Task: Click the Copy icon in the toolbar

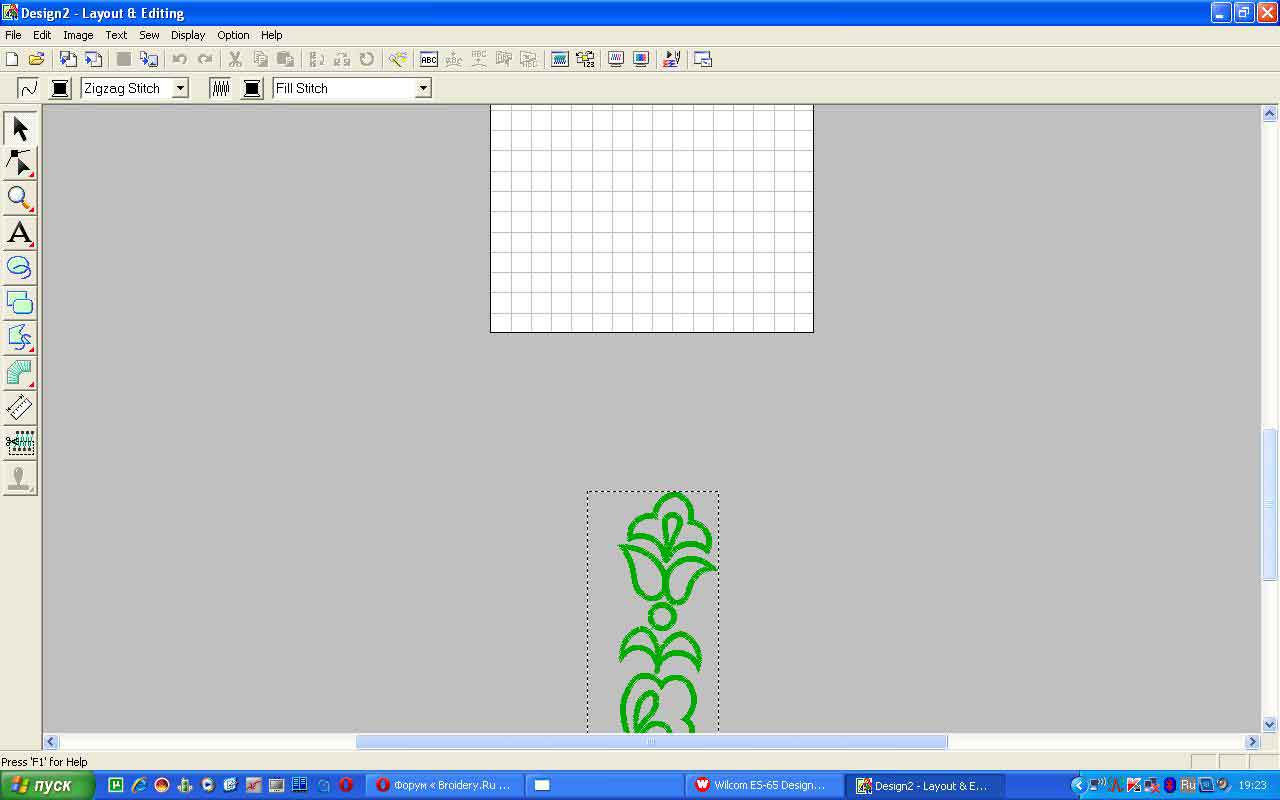Action: point(260,60)
